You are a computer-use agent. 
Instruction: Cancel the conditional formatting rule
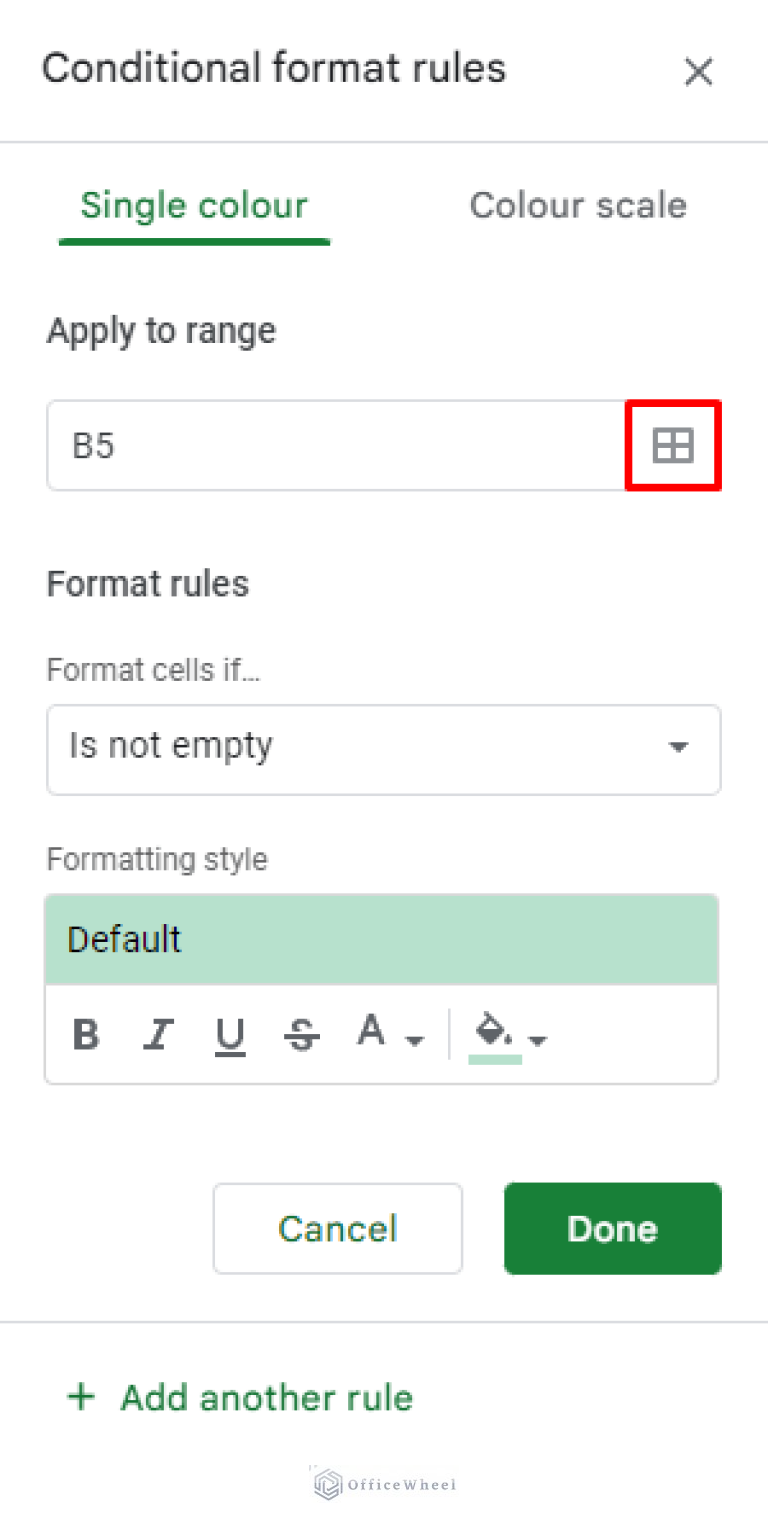pyautogui.click(x=337, y=1228)
